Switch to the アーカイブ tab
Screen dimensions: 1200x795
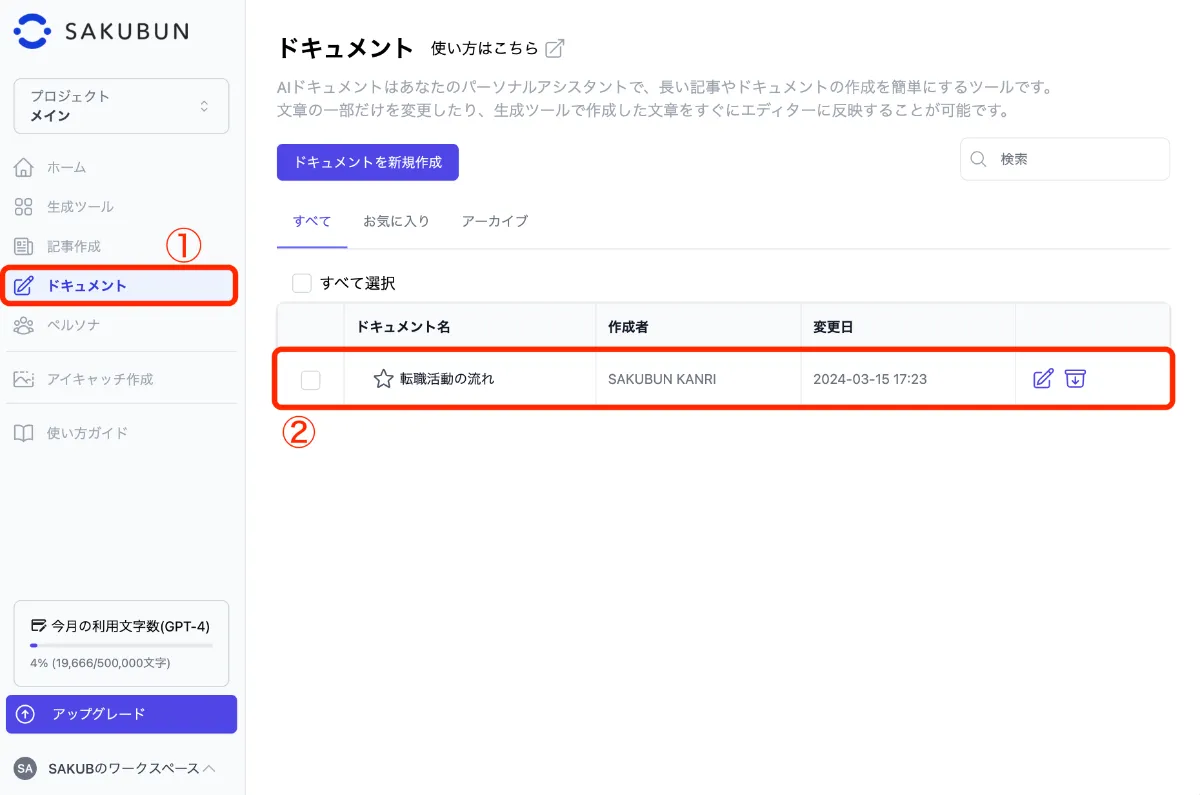coord(494,221)
